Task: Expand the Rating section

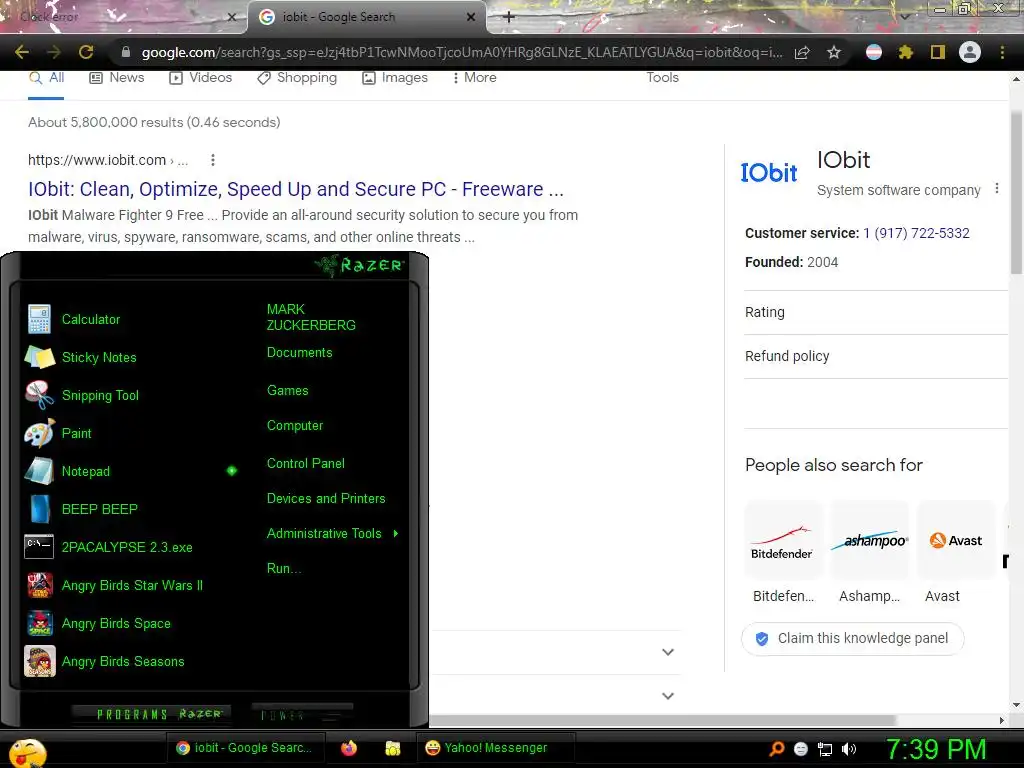Action: tap(876, 312)
